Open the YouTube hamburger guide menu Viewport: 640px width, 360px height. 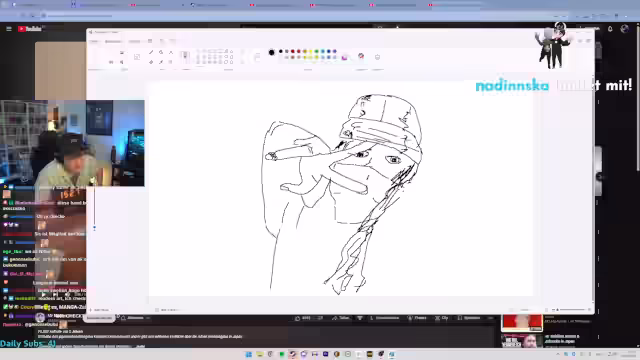[9, 29]
